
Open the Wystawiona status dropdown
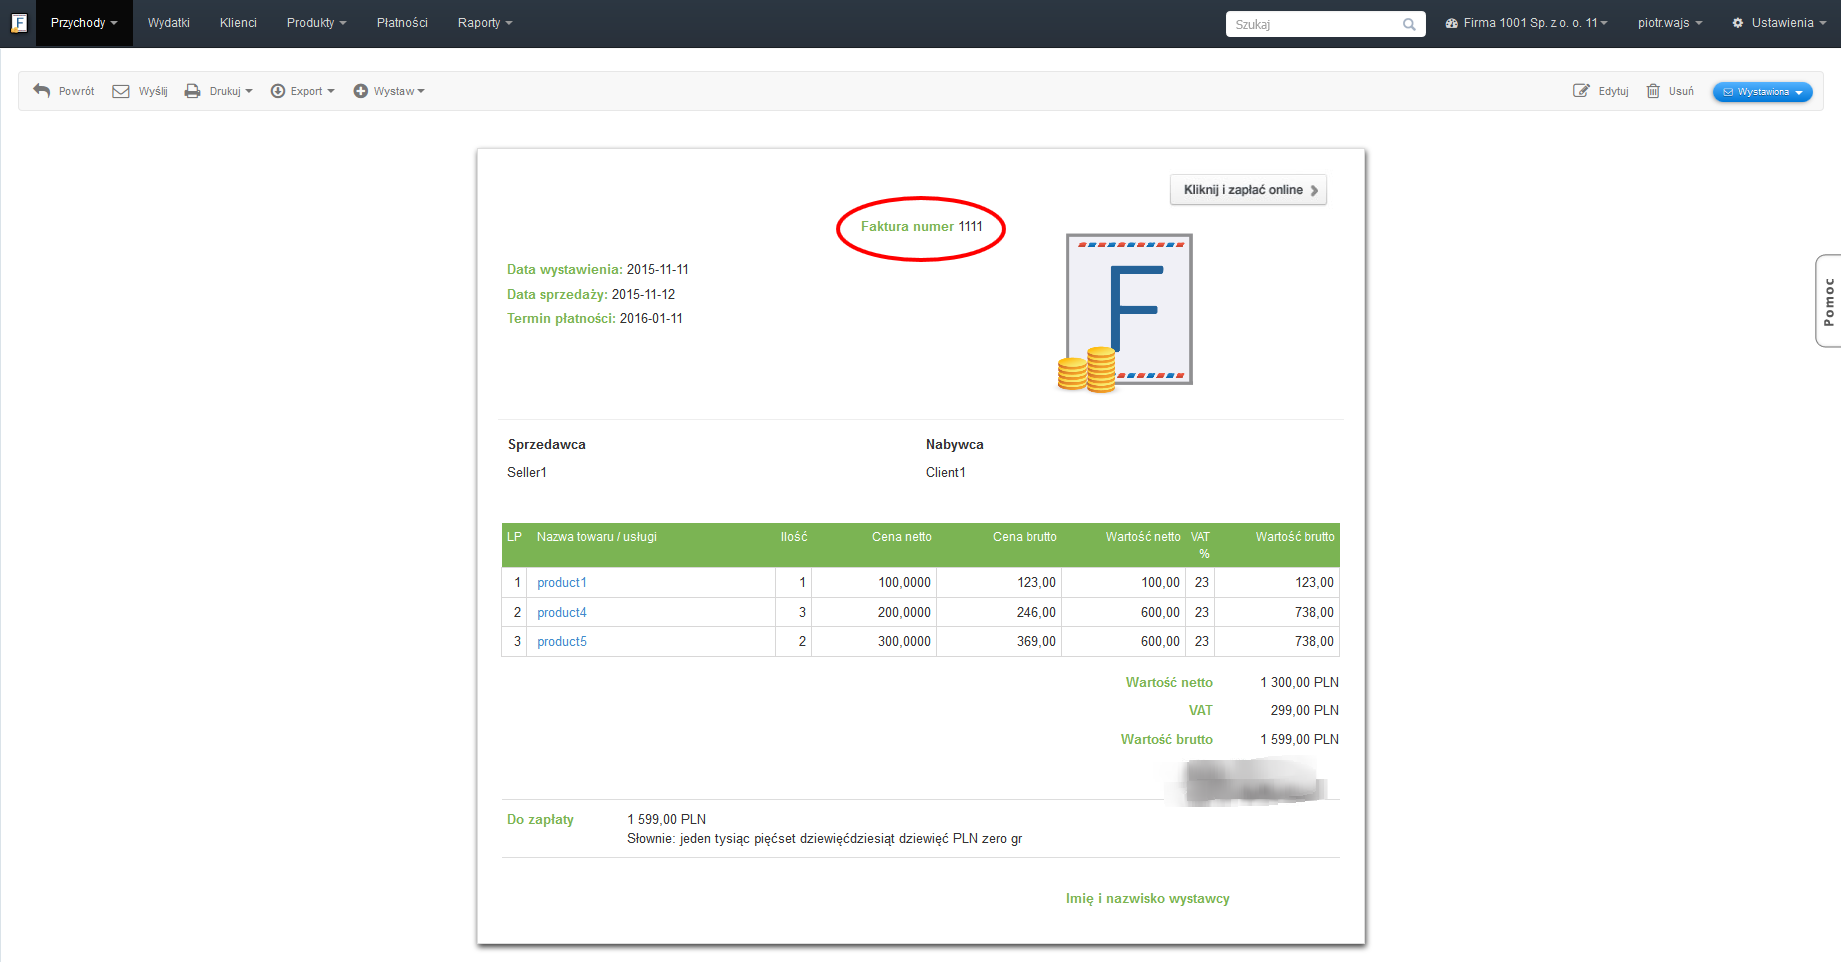tap(1762, 92)
